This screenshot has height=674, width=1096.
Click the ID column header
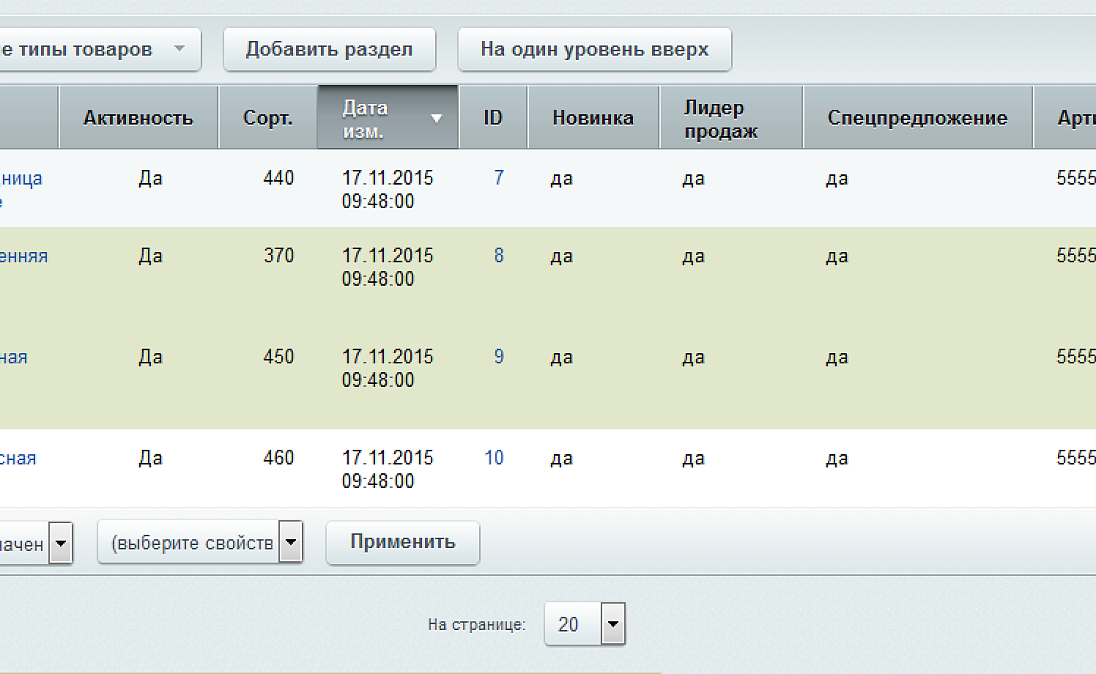pyautogui.click(x=493, y=118)
